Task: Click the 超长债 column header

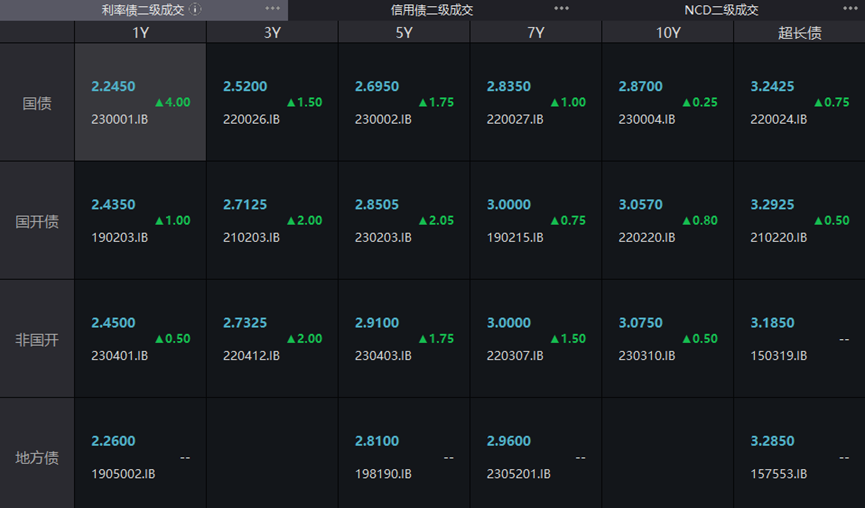Action: click(x=799, y=33)
